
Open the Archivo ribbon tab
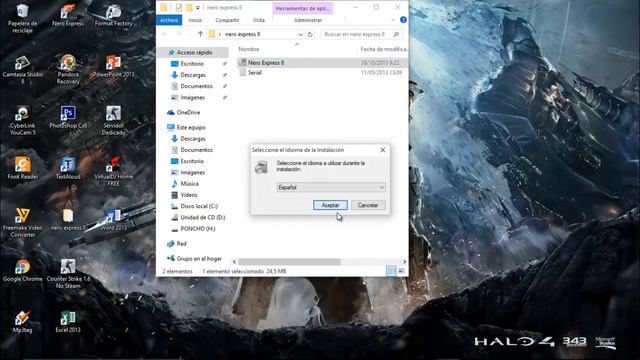click(169, 20)
